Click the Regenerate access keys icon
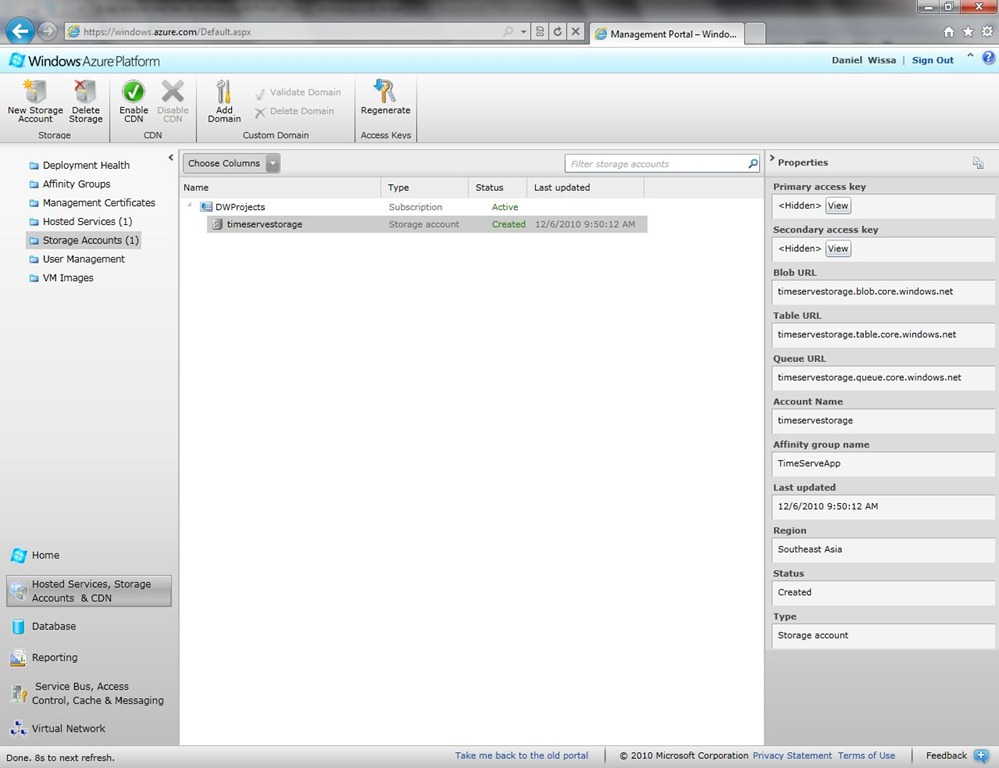Viewport: 999px width, 768px height. [x=385, y=92]
